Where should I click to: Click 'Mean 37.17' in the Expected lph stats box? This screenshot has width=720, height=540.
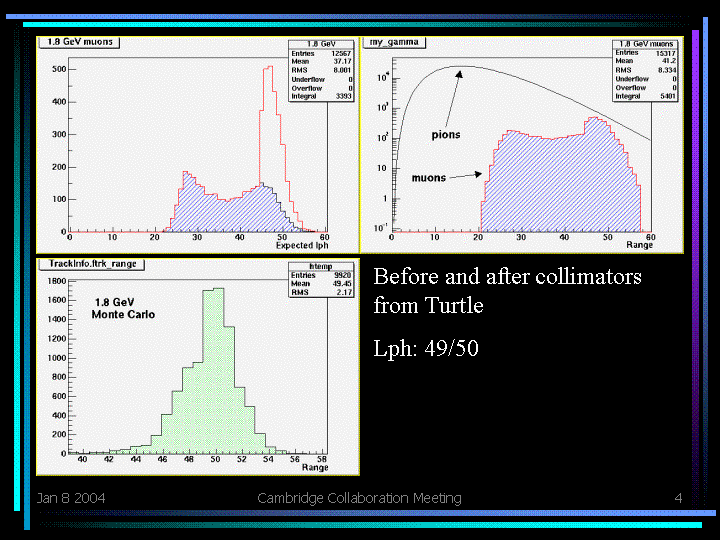321,62
